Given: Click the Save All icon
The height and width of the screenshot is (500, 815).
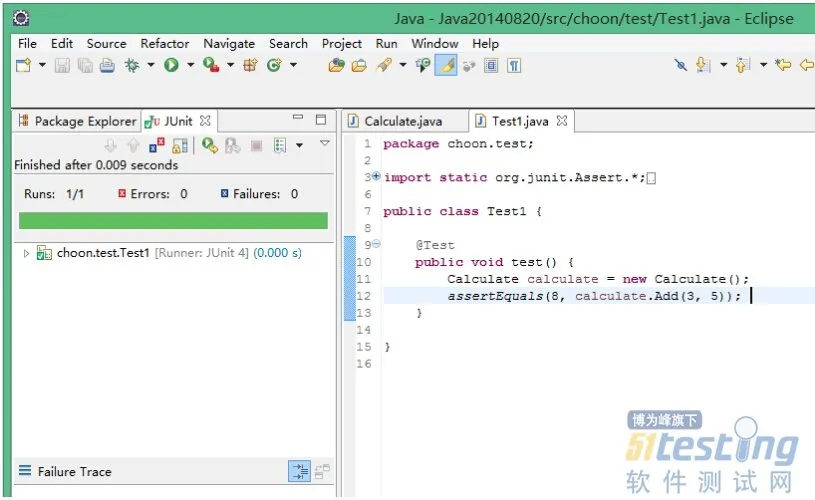Looking at the screenshot, I should point(85,65).
